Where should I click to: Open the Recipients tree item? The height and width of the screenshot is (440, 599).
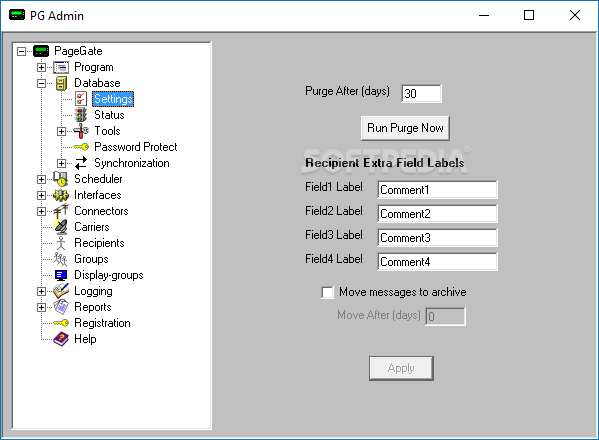tap(99, 243)
